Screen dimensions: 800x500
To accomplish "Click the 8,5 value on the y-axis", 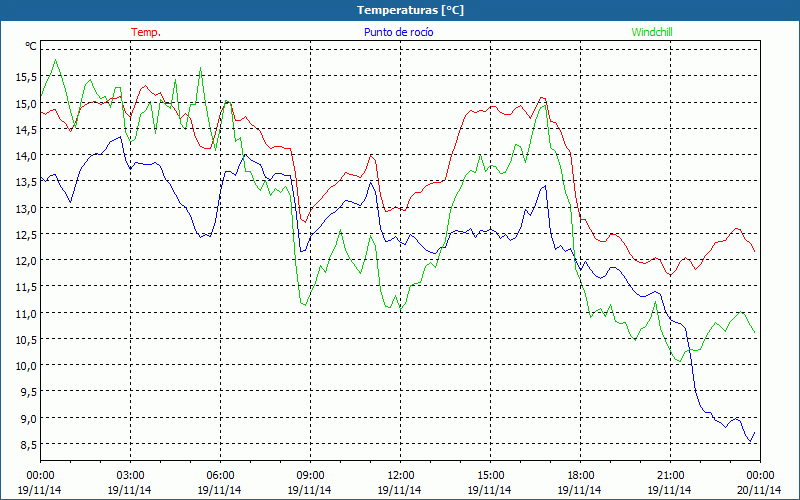I will click(28, 445).
